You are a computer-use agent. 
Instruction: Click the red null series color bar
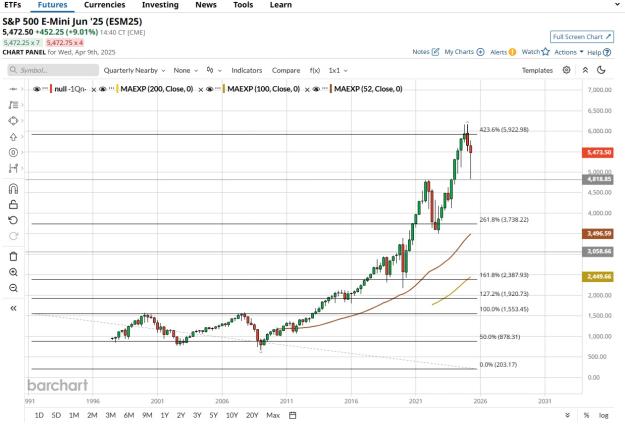[51, 89]
